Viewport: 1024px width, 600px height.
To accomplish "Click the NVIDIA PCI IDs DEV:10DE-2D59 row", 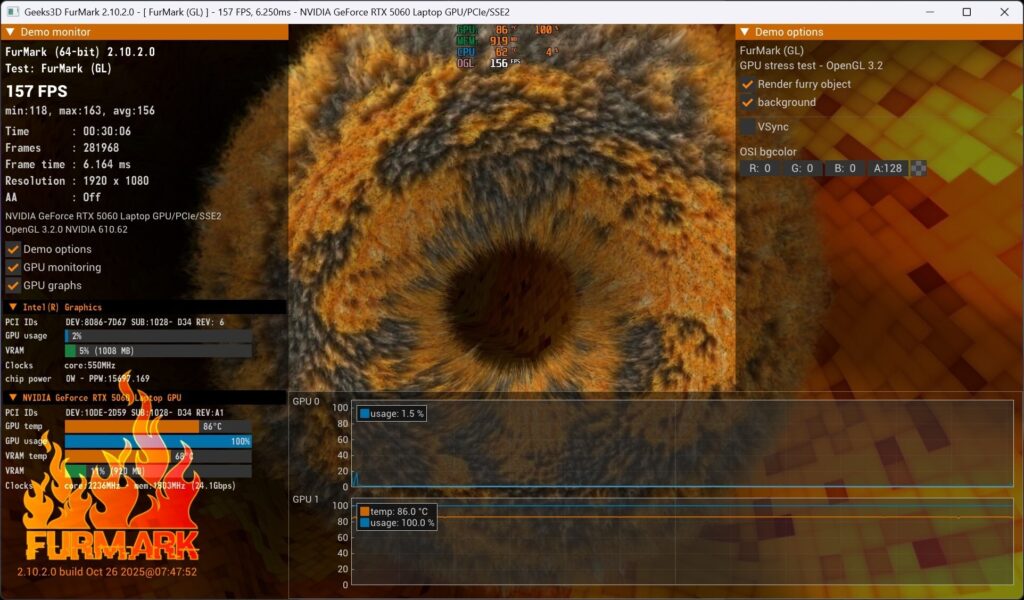I will click(115, 413).
